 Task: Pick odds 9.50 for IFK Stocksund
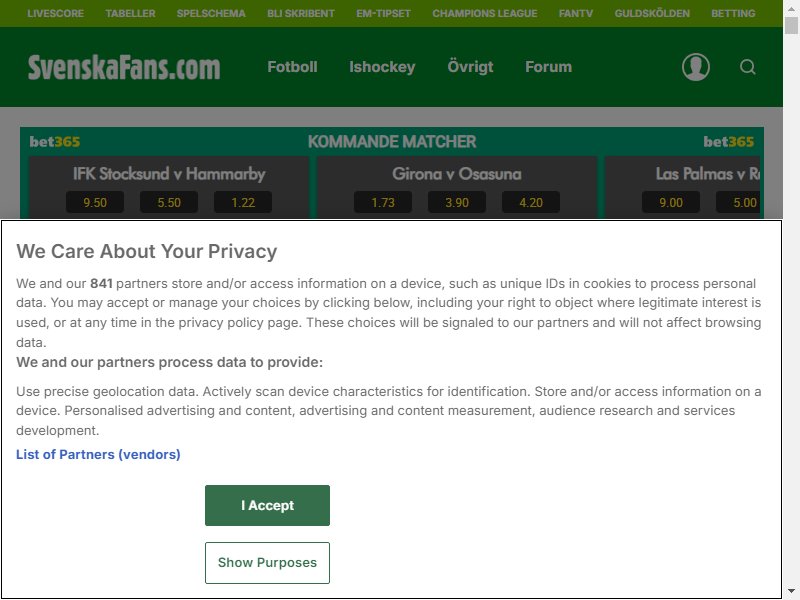coord(95,202)
